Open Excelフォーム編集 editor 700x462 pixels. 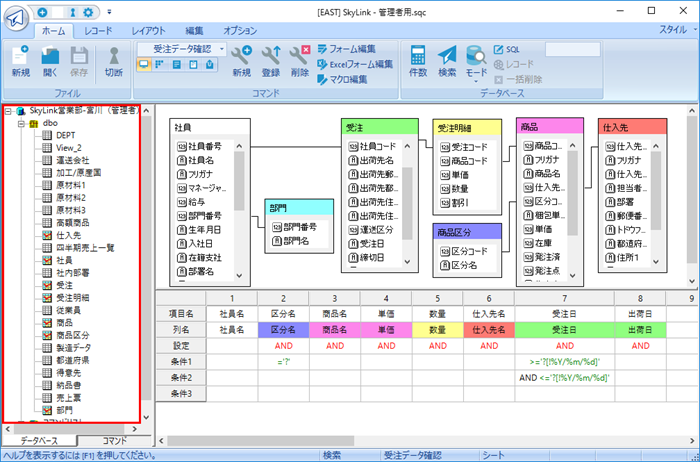point(355,64)
